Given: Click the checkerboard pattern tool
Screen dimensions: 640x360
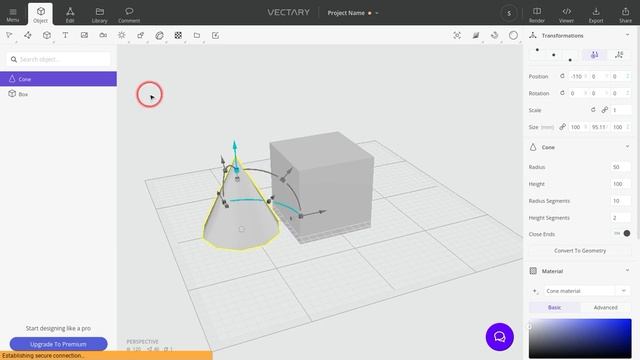Looking at the screenshot, I should coord(178,36).
